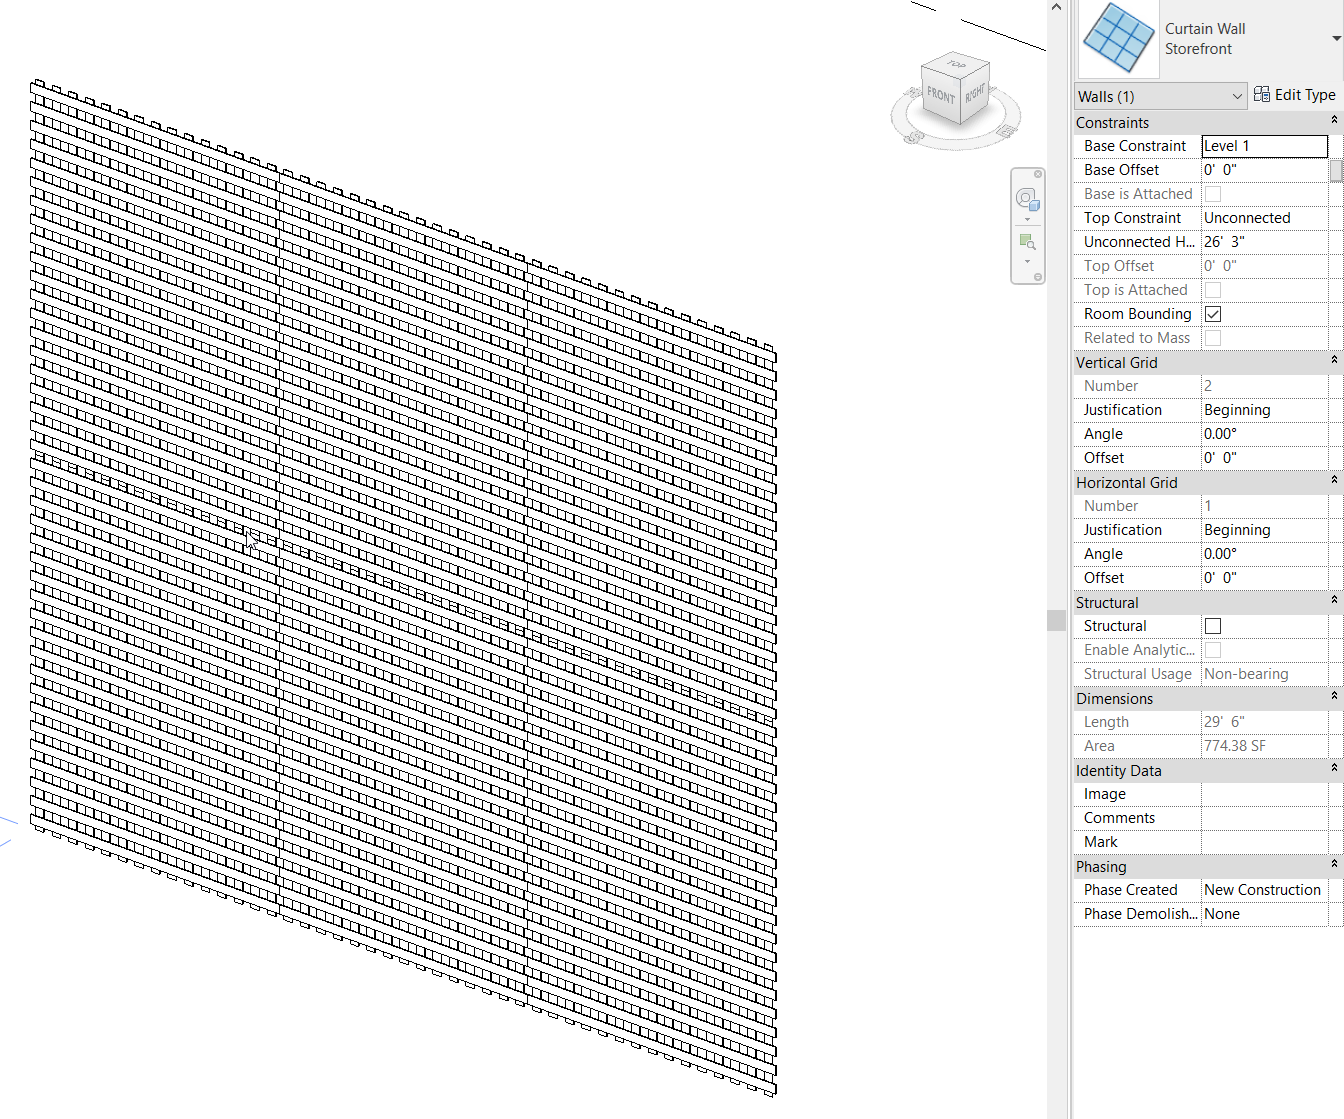Image resolution: width=1344 pixels, height=1119 pixels.
Task: Collapse the Vertical Grid section
Action: [x=1333, y=360]
